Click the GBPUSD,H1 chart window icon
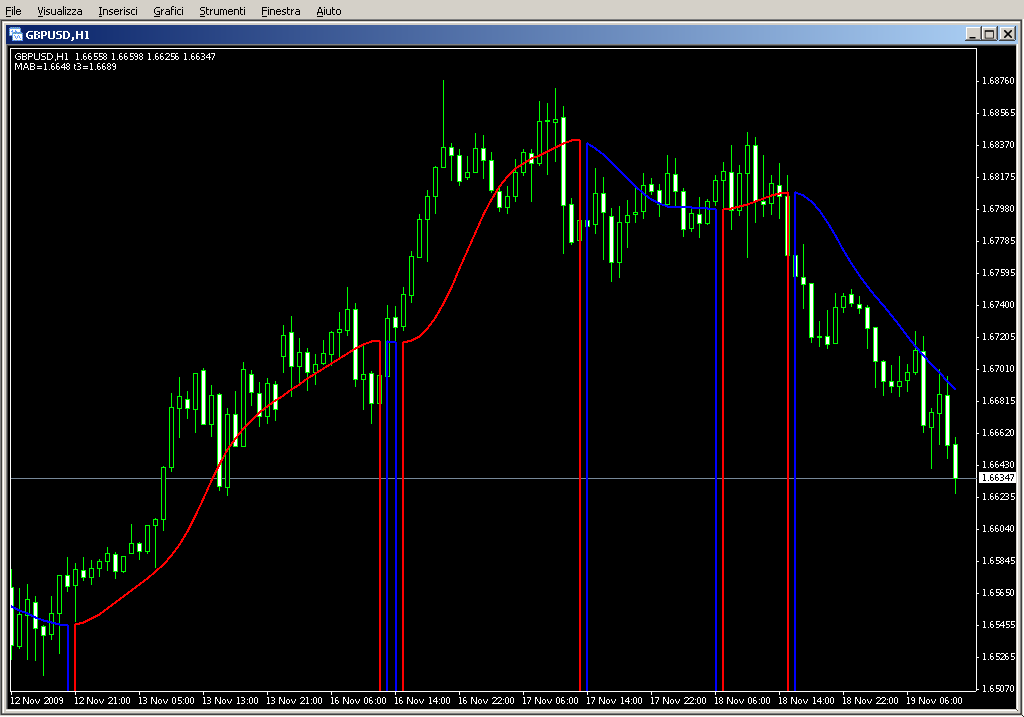Image resolution: width=1024 pixels, height=717 pixels. click(x=16, y=35)
